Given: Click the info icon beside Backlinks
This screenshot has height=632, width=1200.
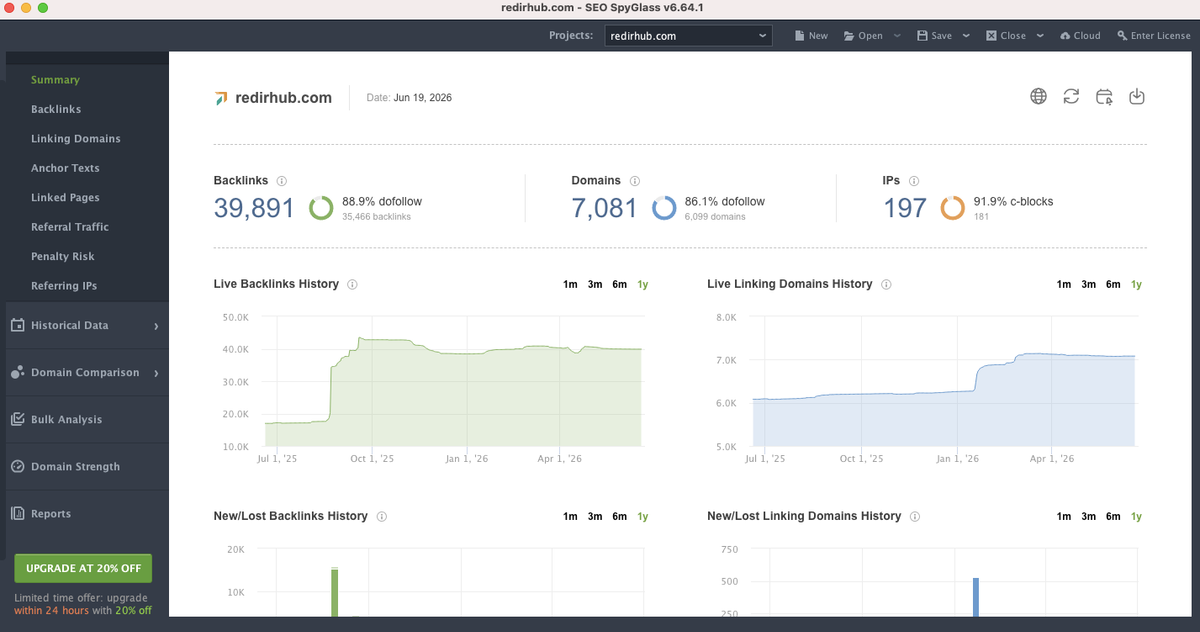Looking at the screenshot, I should point(282,181).
